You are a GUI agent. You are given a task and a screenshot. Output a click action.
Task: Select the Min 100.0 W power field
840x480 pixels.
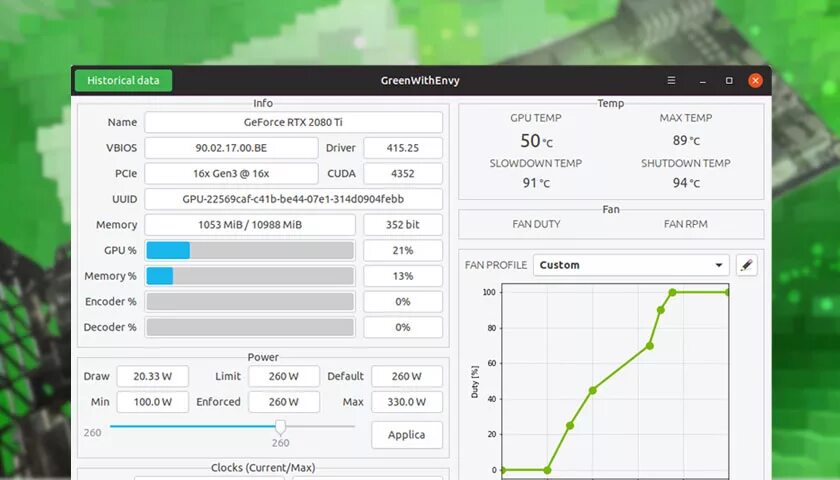pos(153,402)
